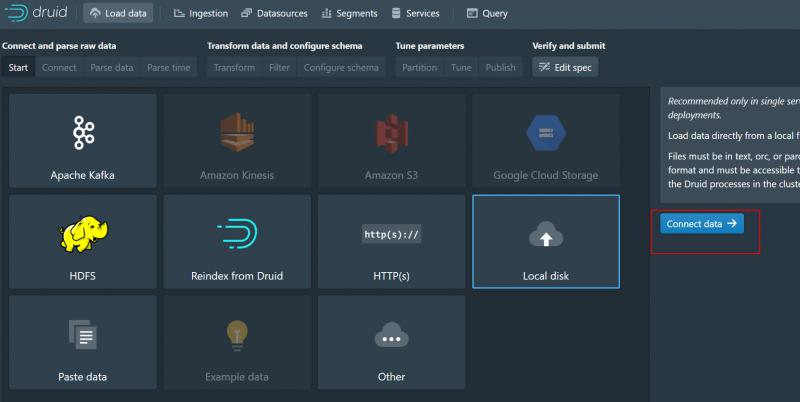Open the Ingestion view

(201, 13)
